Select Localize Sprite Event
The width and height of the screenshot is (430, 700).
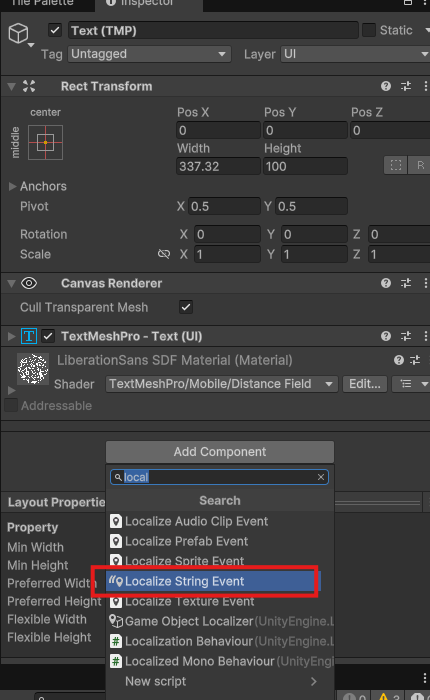[x=220, y=560]
